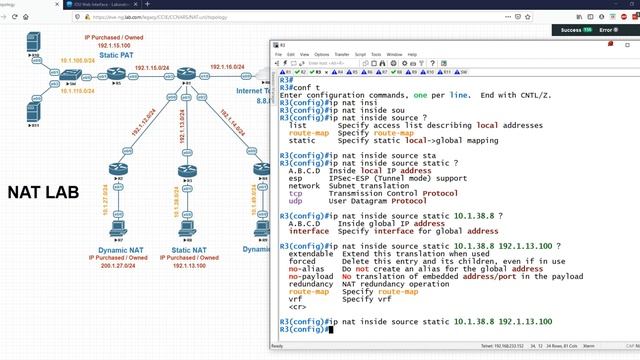Click the Copy icon in SecureCRT toolbar
The image size is (640, 360).
(365, 63)
